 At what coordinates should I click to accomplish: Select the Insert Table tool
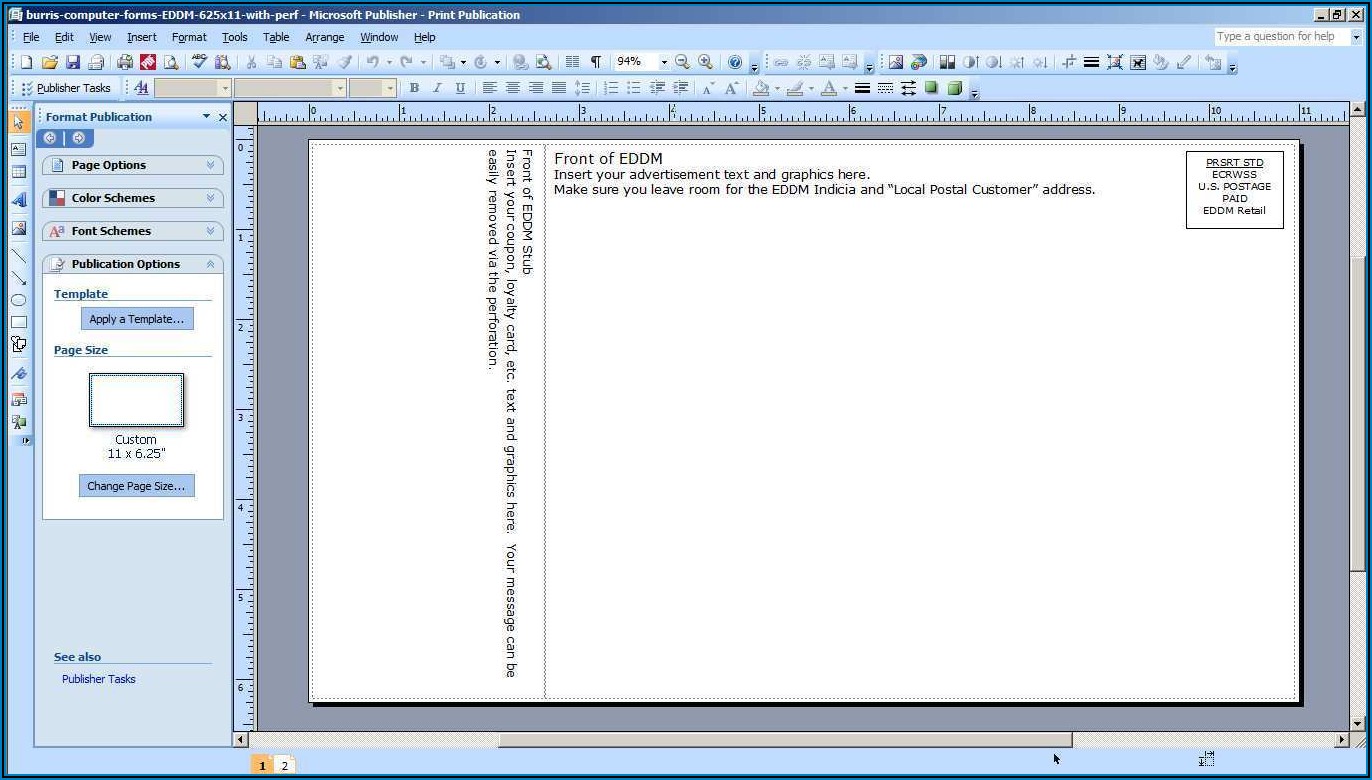pos(18,172)
